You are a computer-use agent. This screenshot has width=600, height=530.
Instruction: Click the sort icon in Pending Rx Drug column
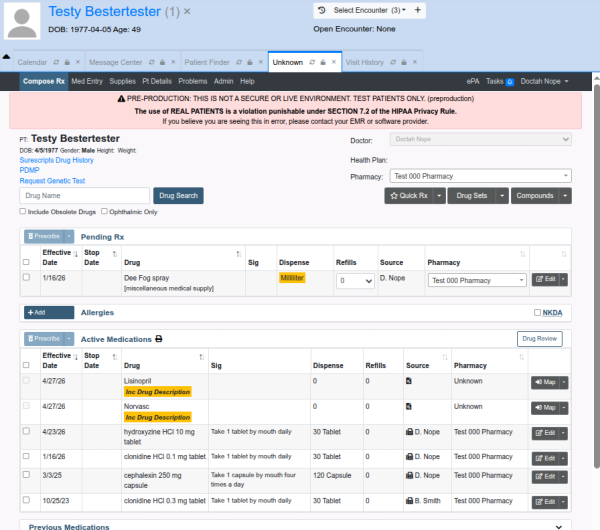[238, 254]
